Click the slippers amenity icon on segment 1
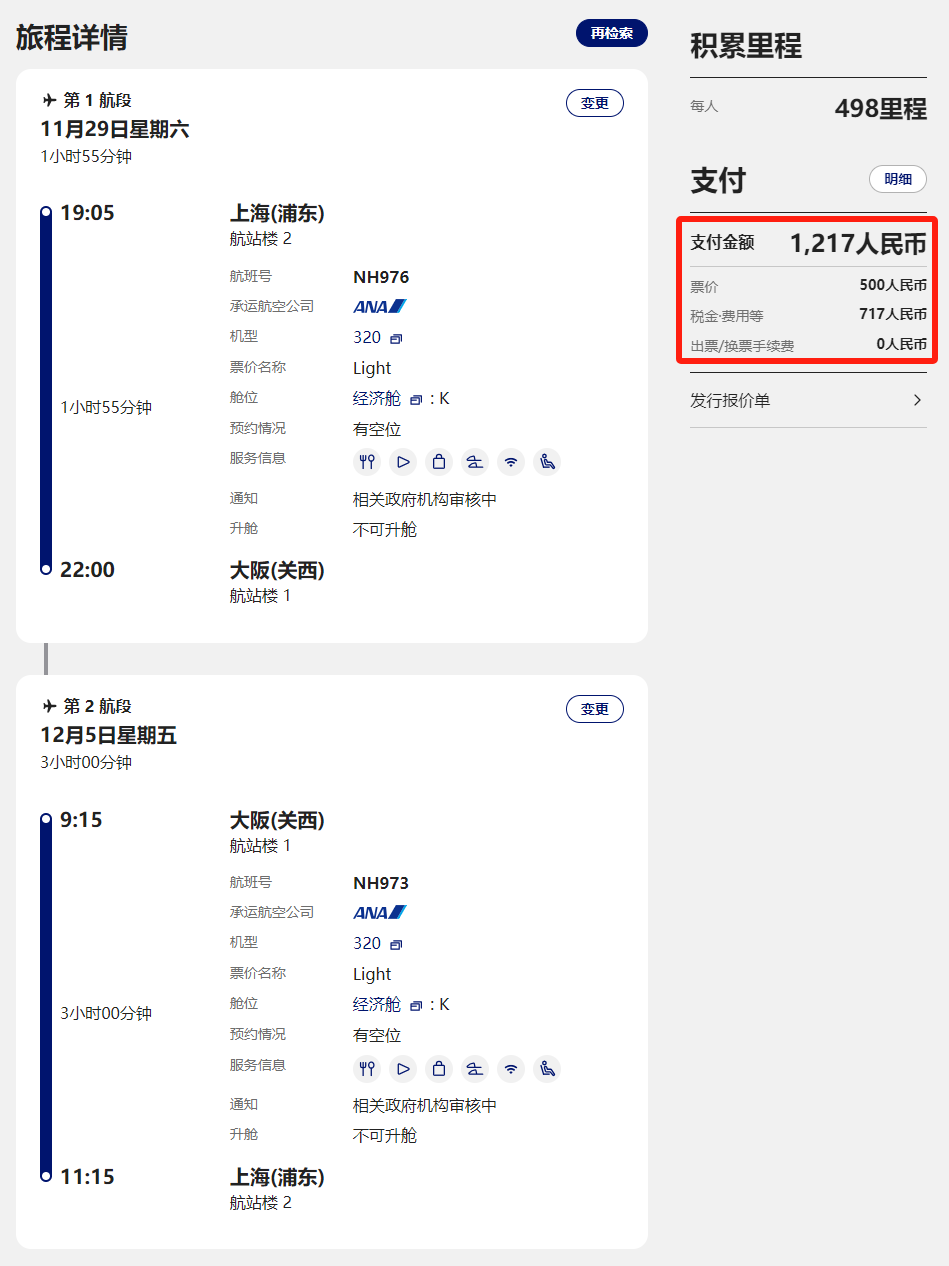Viewport: 949px width, 1266px height. tap(474, 461)
